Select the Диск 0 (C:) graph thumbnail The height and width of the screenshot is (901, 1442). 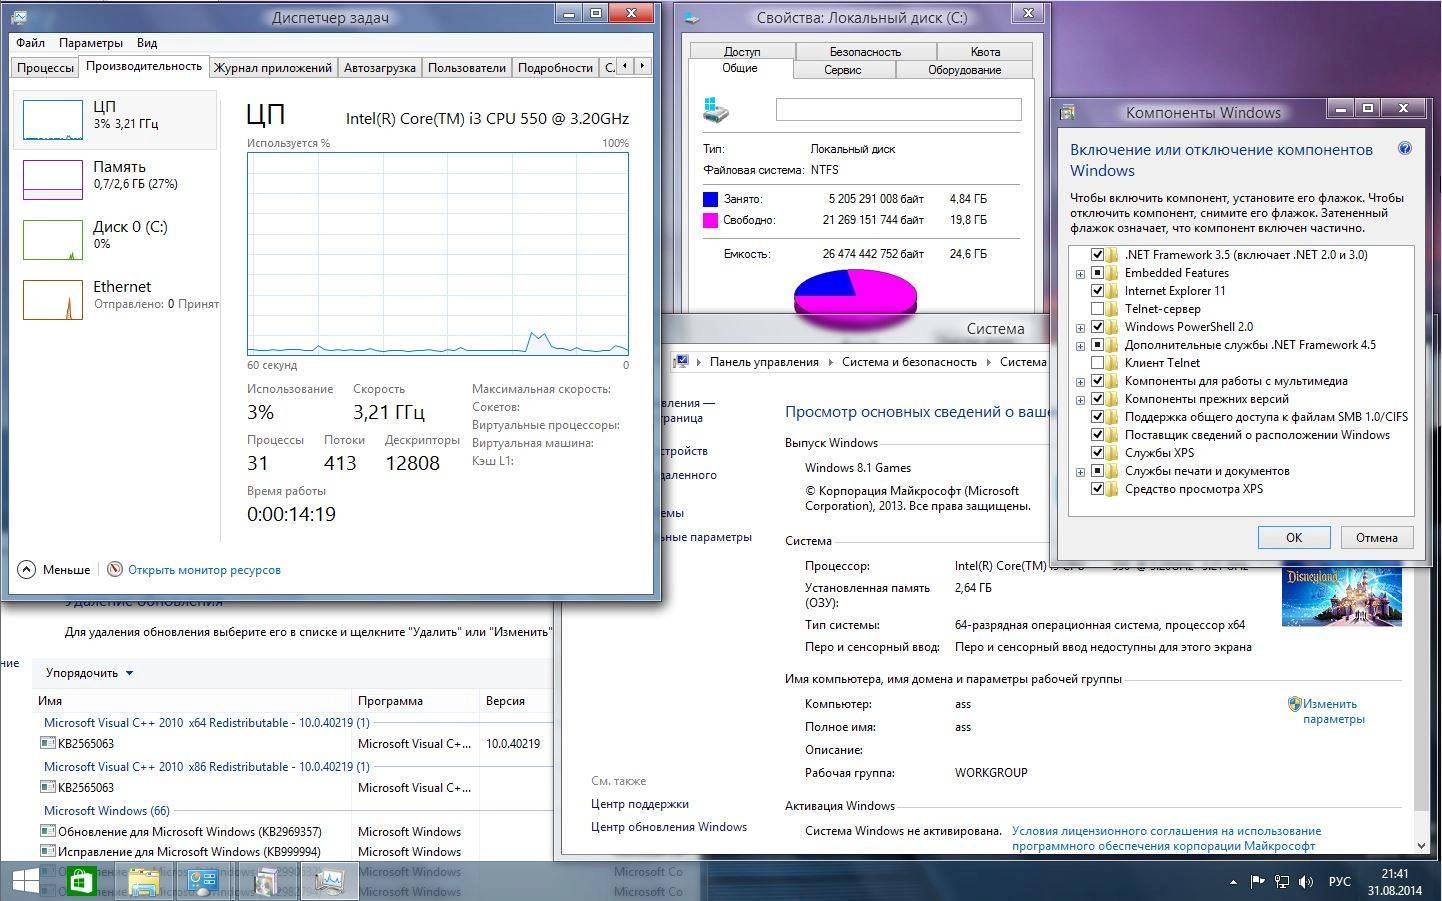click(x=52, y=240)
